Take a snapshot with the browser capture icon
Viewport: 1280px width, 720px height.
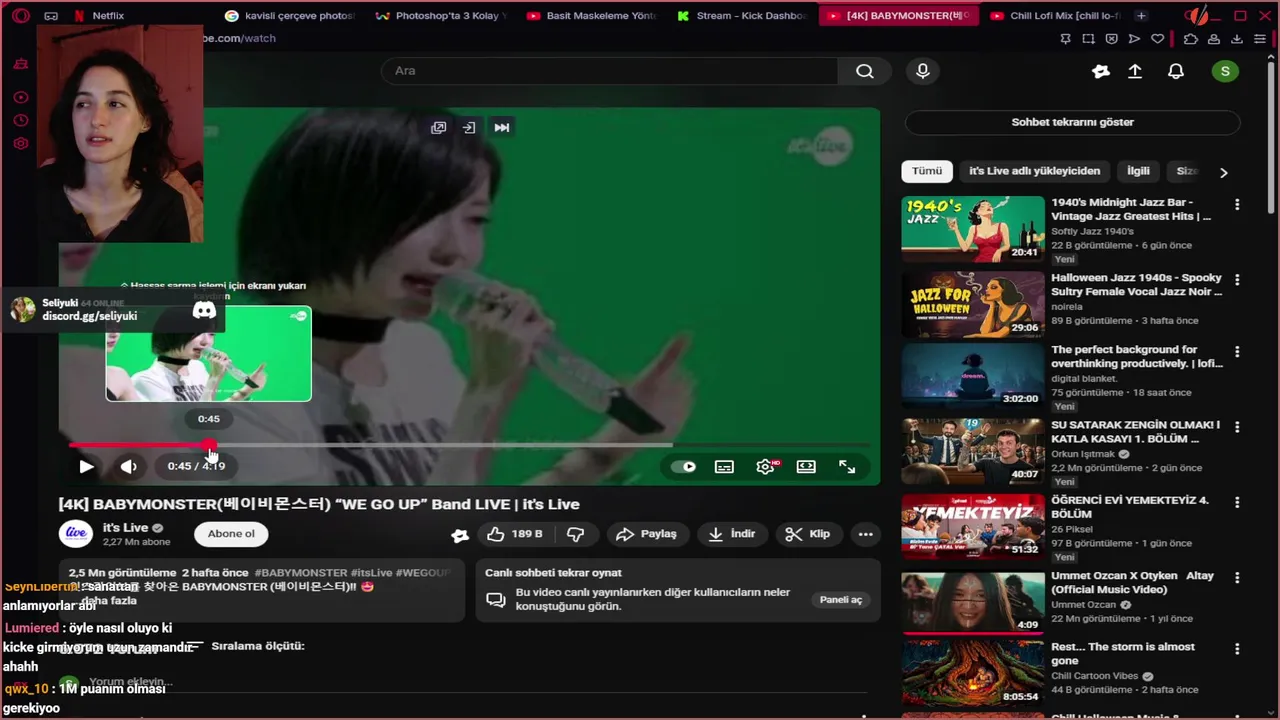[x=1088, y=39]
